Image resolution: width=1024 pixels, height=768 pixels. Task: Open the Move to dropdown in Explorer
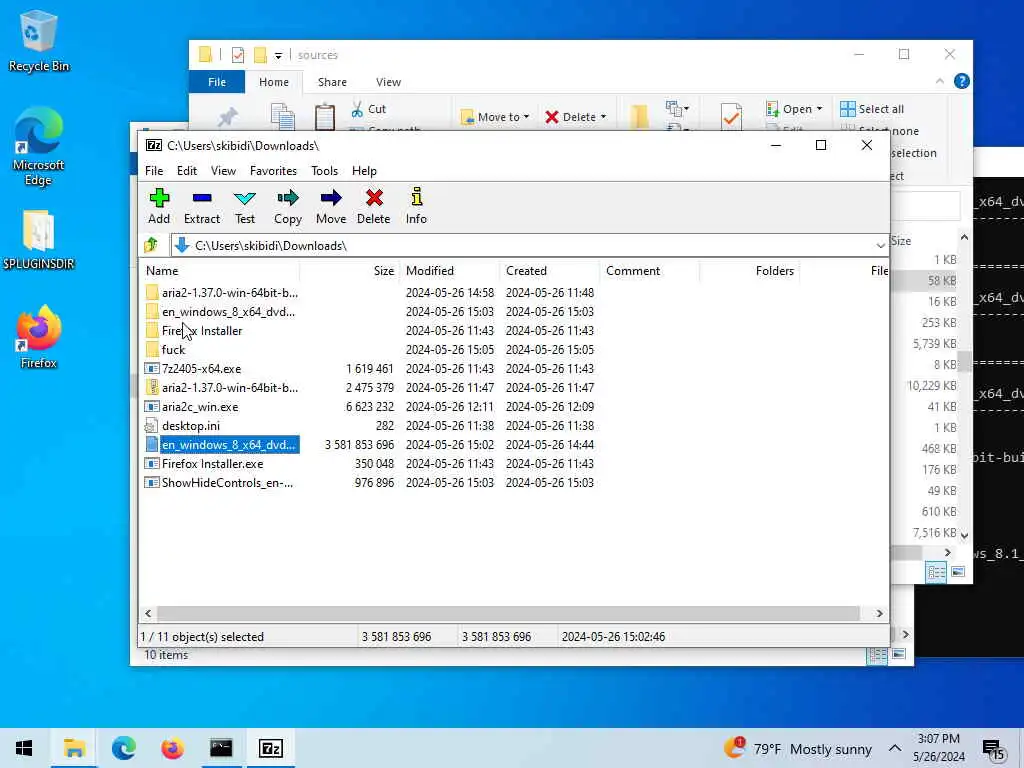495,117
